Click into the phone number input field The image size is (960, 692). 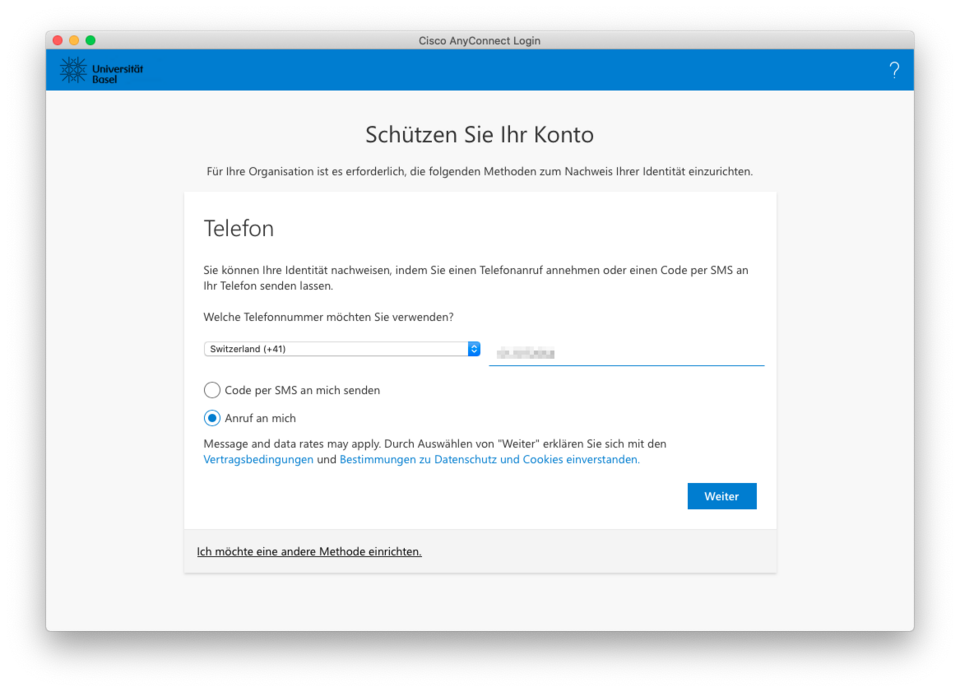(x=626, y=353)
